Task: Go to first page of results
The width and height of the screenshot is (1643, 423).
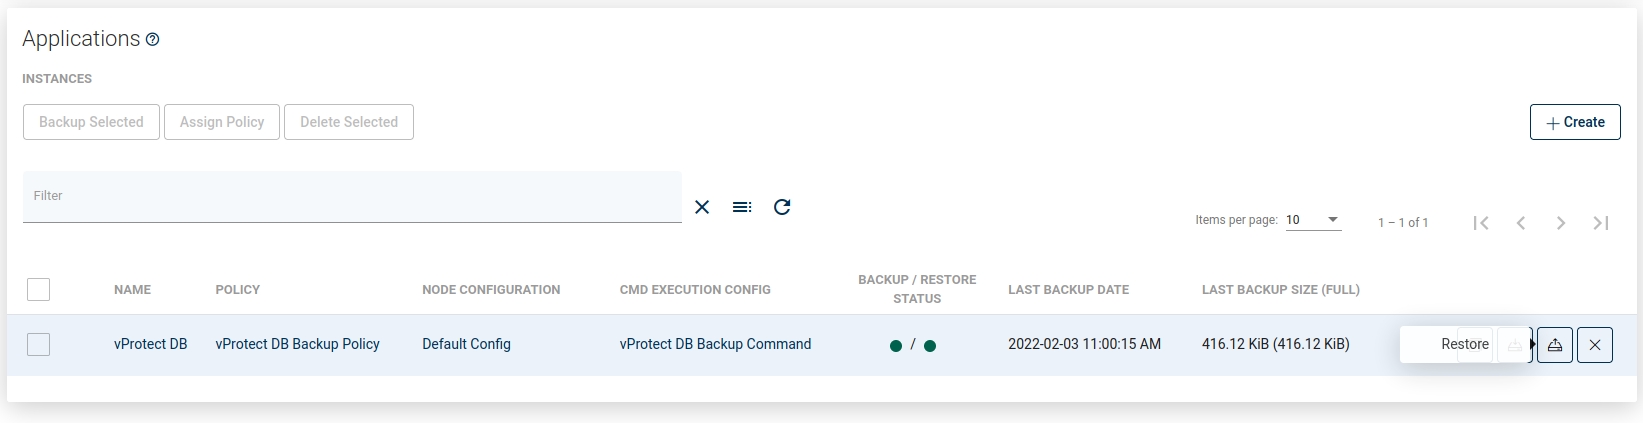Action: 1481,223
